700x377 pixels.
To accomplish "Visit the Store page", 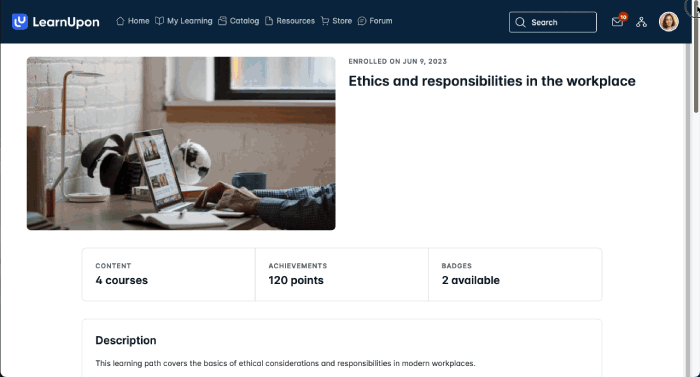I will [x=337, y=21].
